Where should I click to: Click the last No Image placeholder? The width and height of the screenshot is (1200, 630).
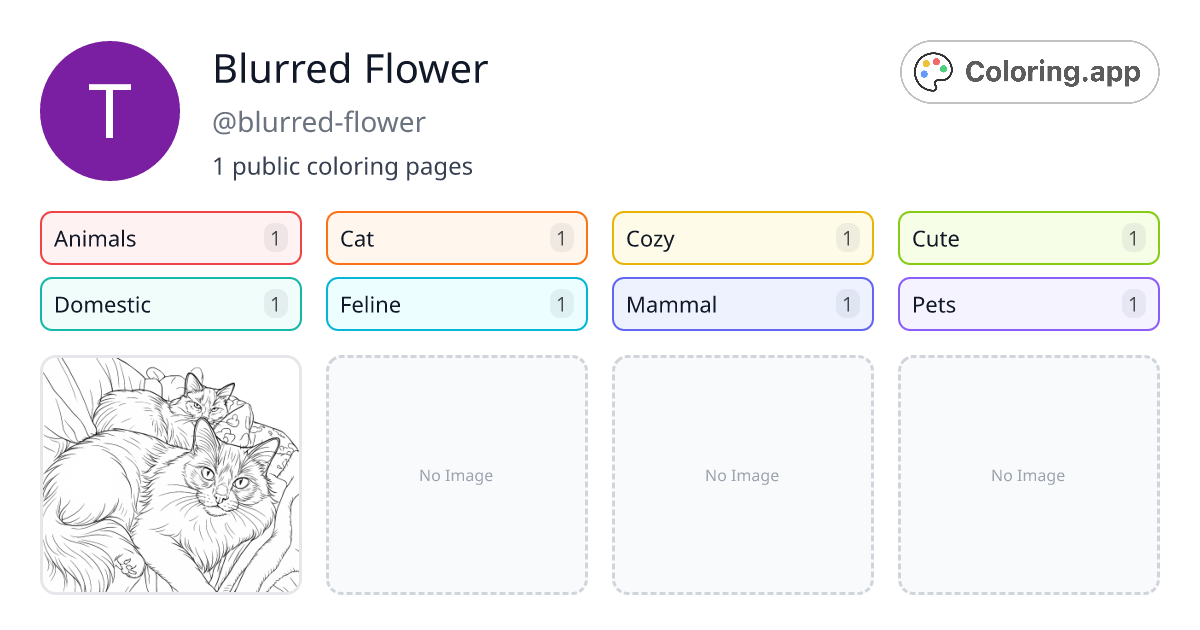(x=1029, y=475)
